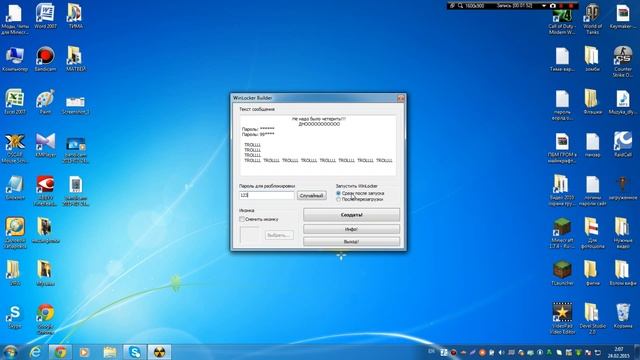Select the TLauncher desktop icon
This screenshot has width=640, height=360.
click(562, 273)
